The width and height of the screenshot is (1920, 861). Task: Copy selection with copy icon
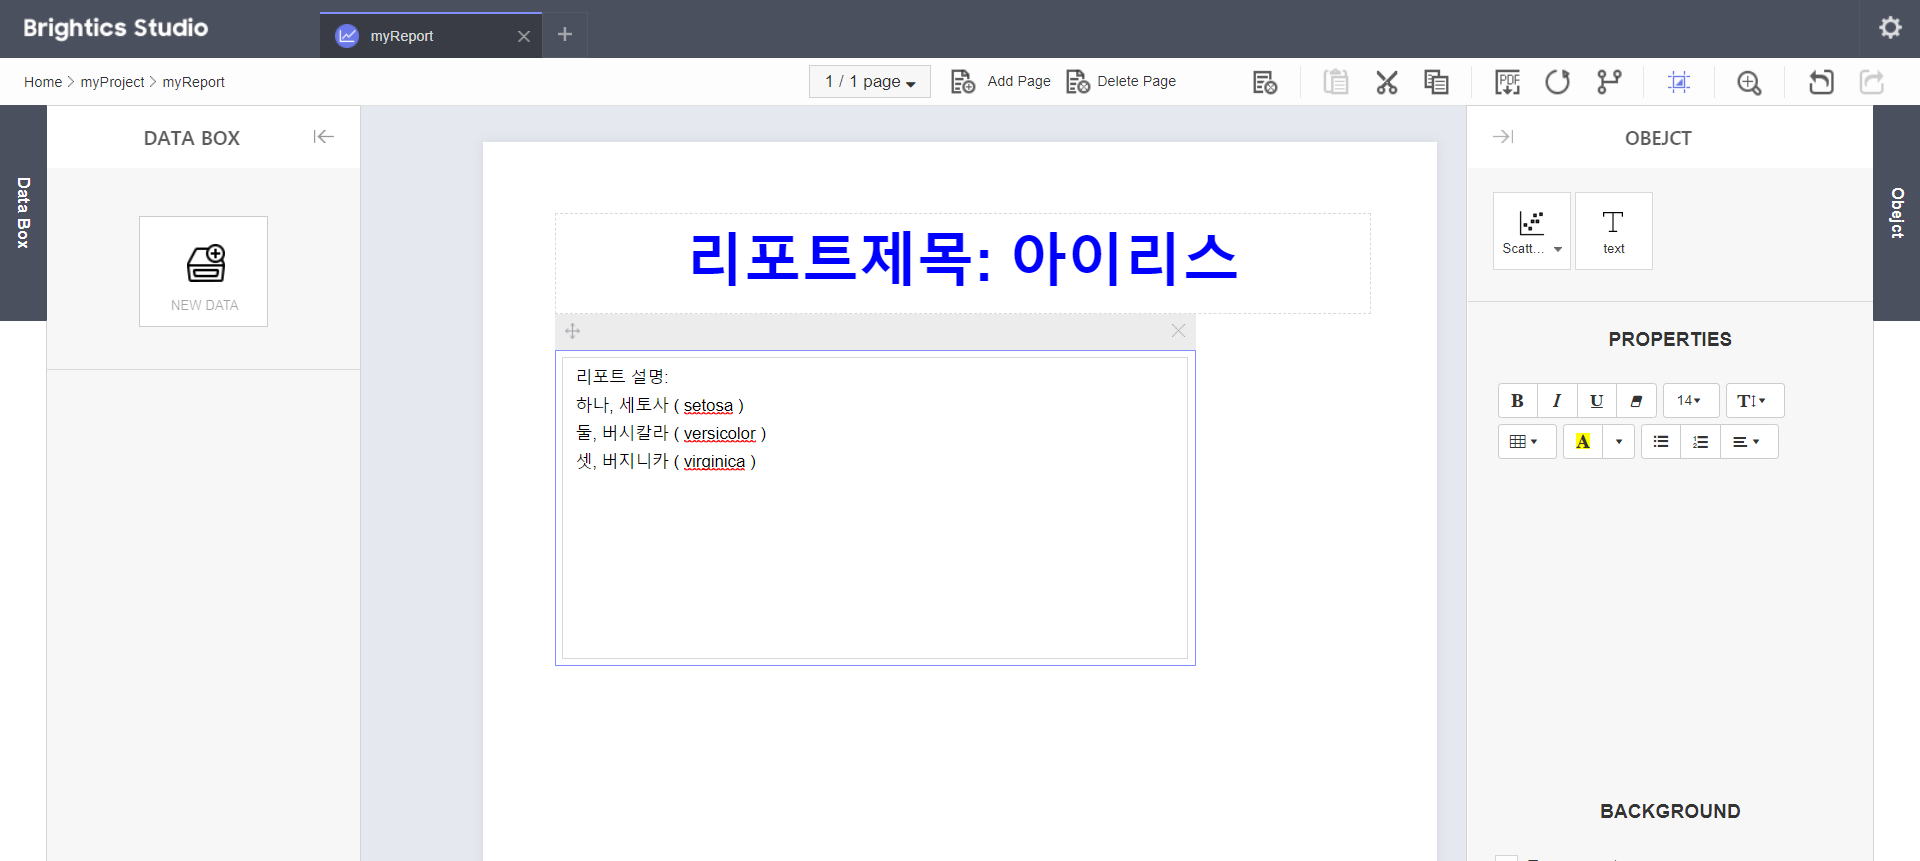[1437, 82]
